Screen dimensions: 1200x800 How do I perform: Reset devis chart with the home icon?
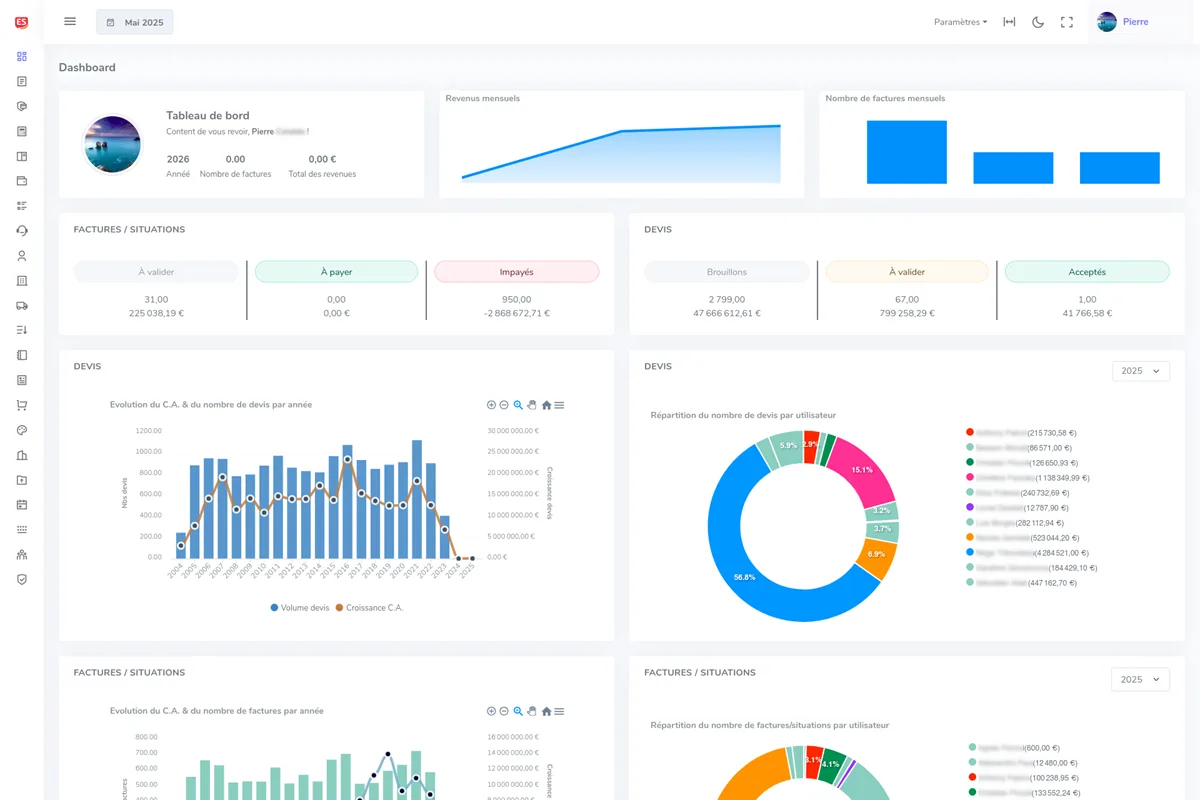[x=546, y=405]
